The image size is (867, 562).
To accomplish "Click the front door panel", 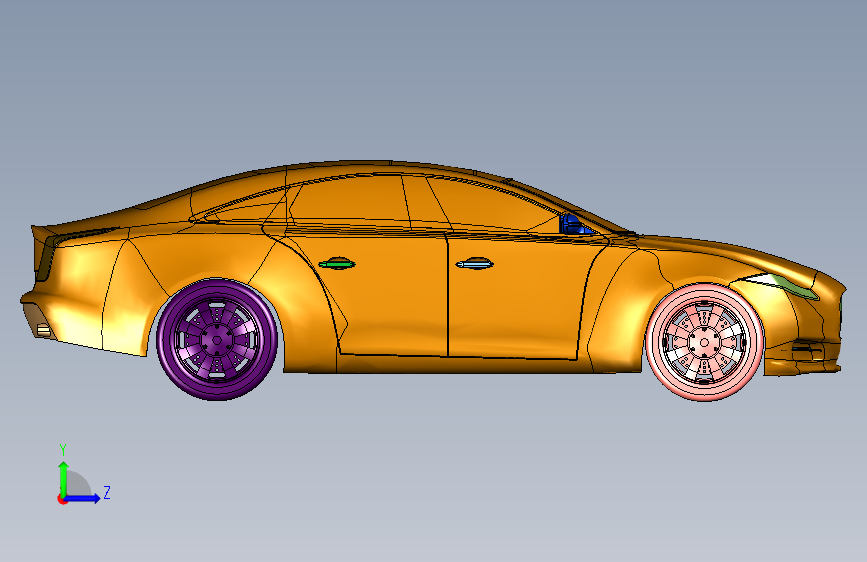I will 514,299.
